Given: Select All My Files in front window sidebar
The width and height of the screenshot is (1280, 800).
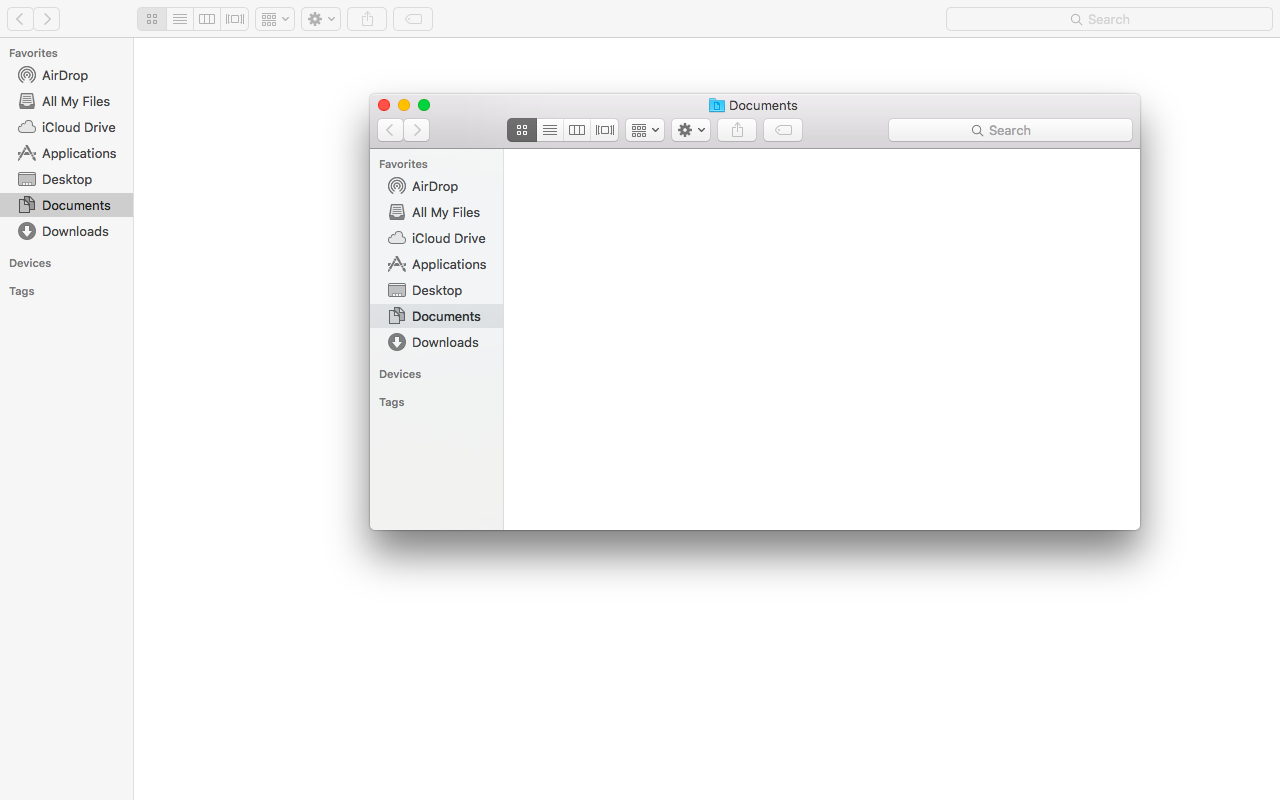Looking at the screenshot, I should coord(436,212).
